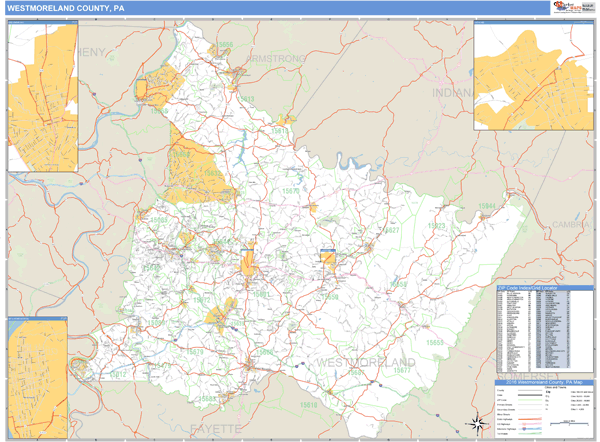This screenshot has width=600, height=442.
Task: Click ZIP code label 15012
Action: pyautogui.click(x=118, y=374)
